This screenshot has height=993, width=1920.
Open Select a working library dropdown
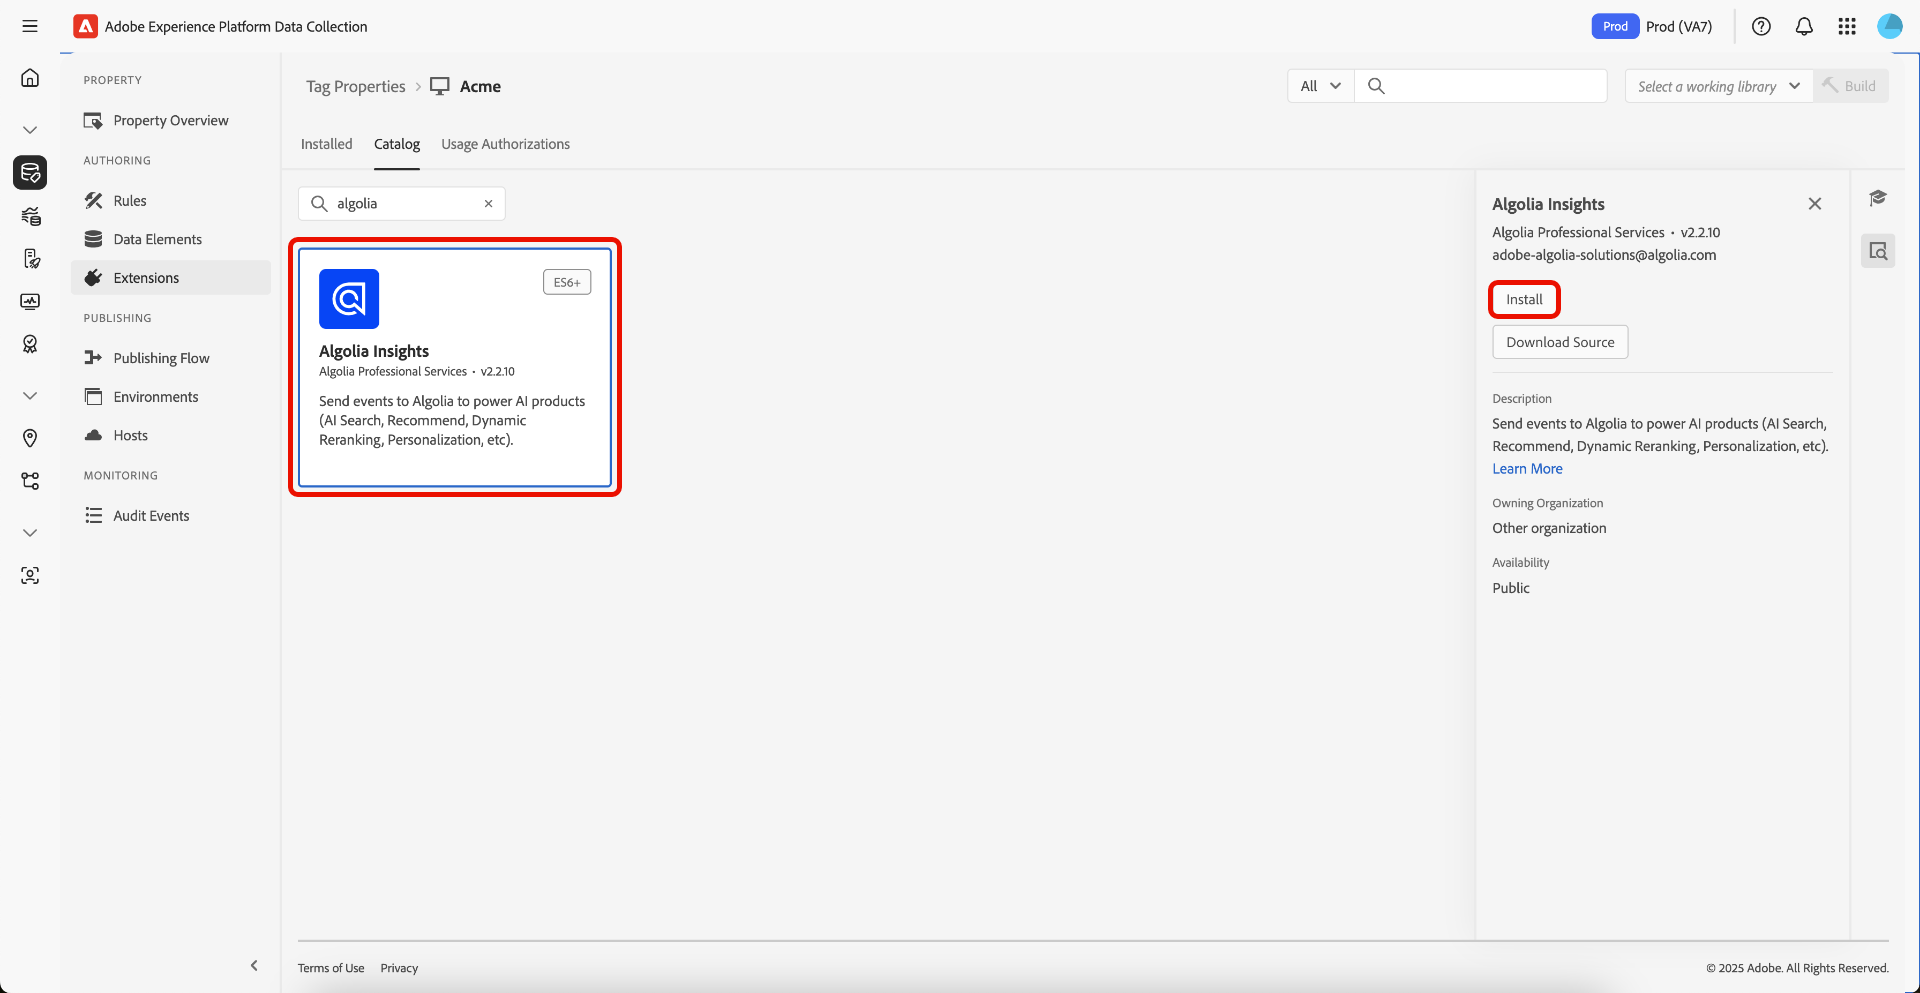[x=1719, y=86]
